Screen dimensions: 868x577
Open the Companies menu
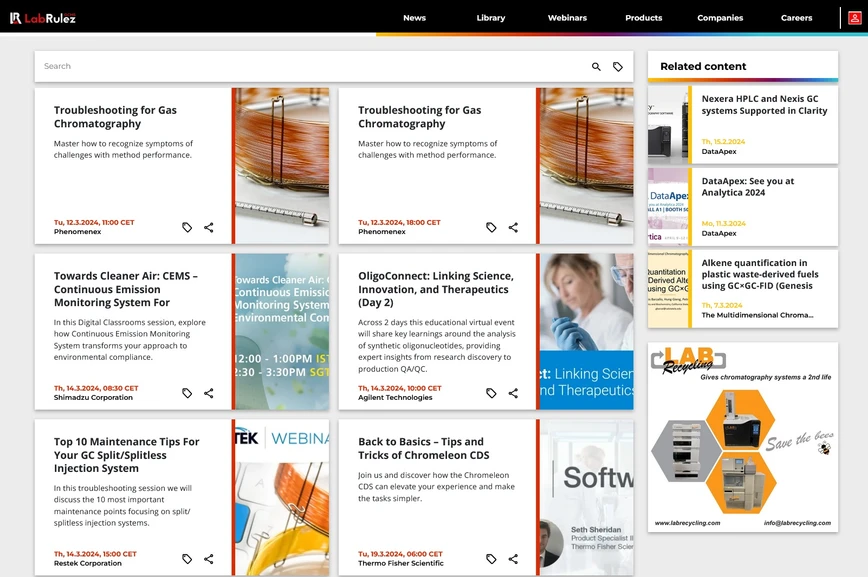[x=720, y=18]
